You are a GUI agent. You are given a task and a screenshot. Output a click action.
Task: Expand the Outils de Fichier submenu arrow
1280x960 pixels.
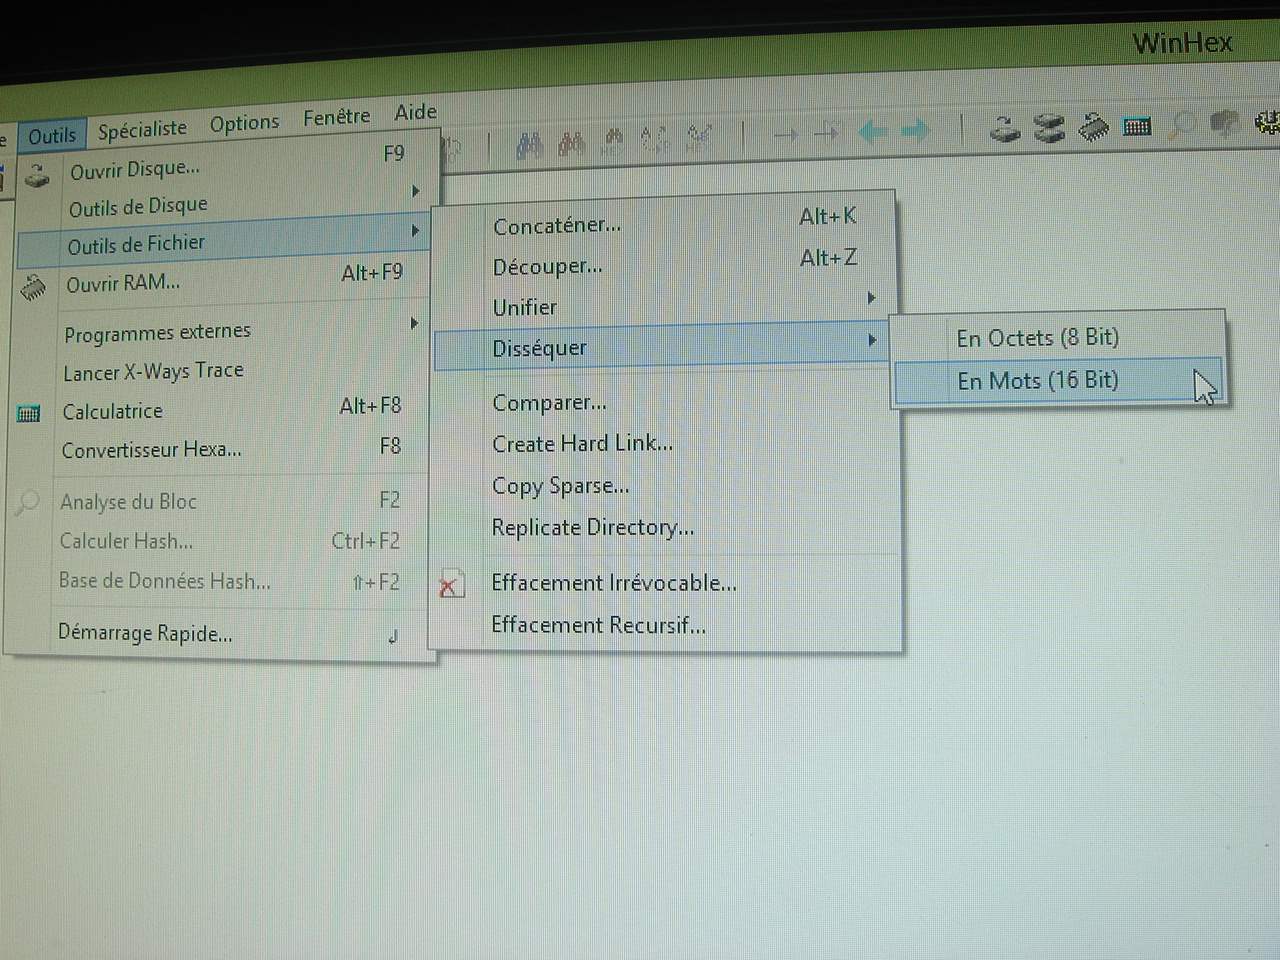415,231
